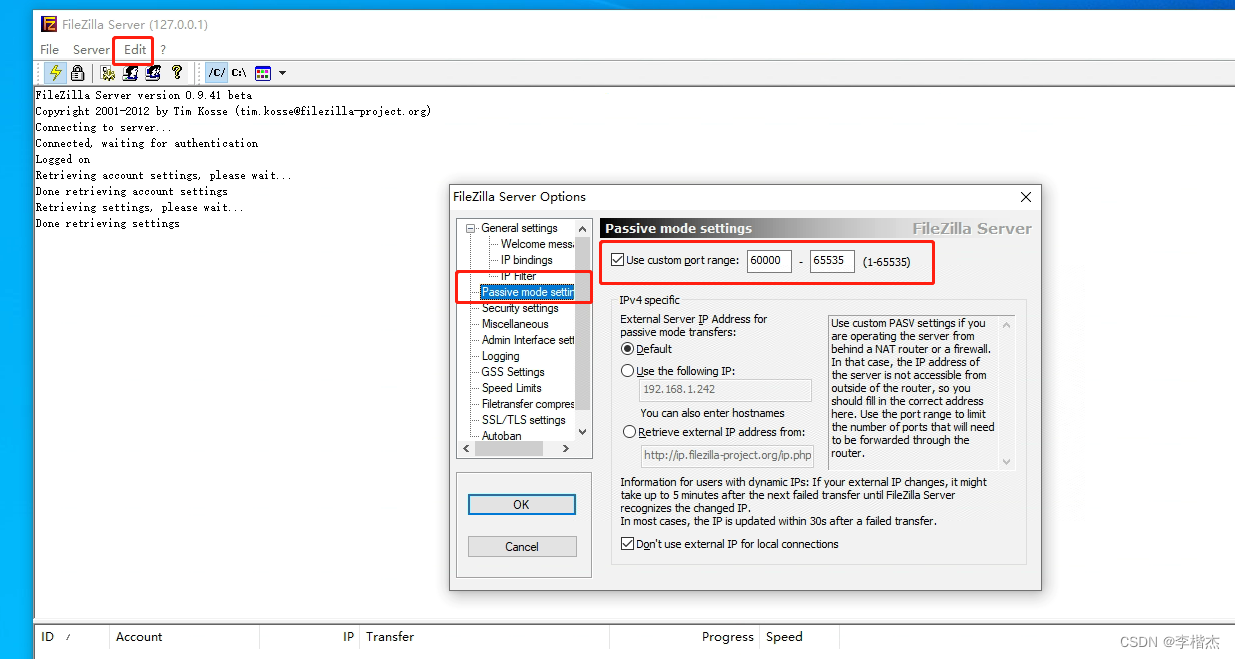Select General settings in the options tree
The height and width of the screenshot is (659, 1235).
coord(519,228)
